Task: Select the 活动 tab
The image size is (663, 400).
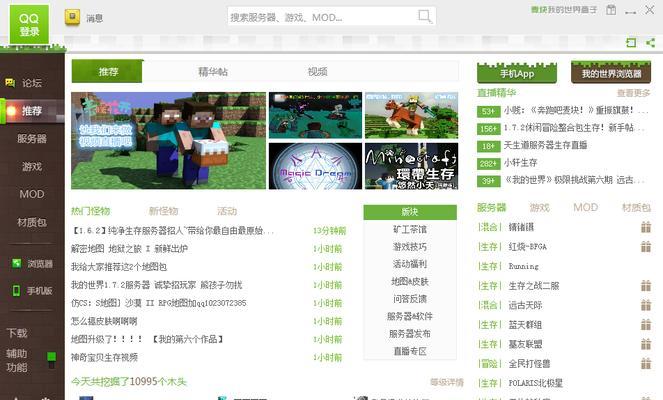Action: coord(227,211)
